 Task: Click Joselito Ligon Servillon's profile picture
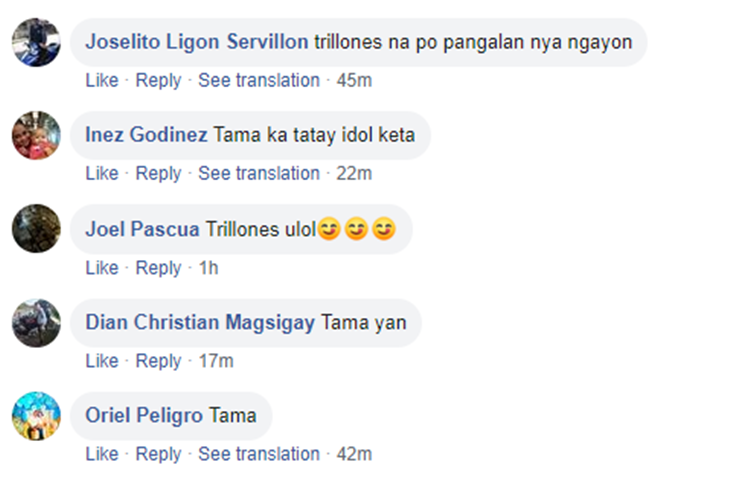36,43
